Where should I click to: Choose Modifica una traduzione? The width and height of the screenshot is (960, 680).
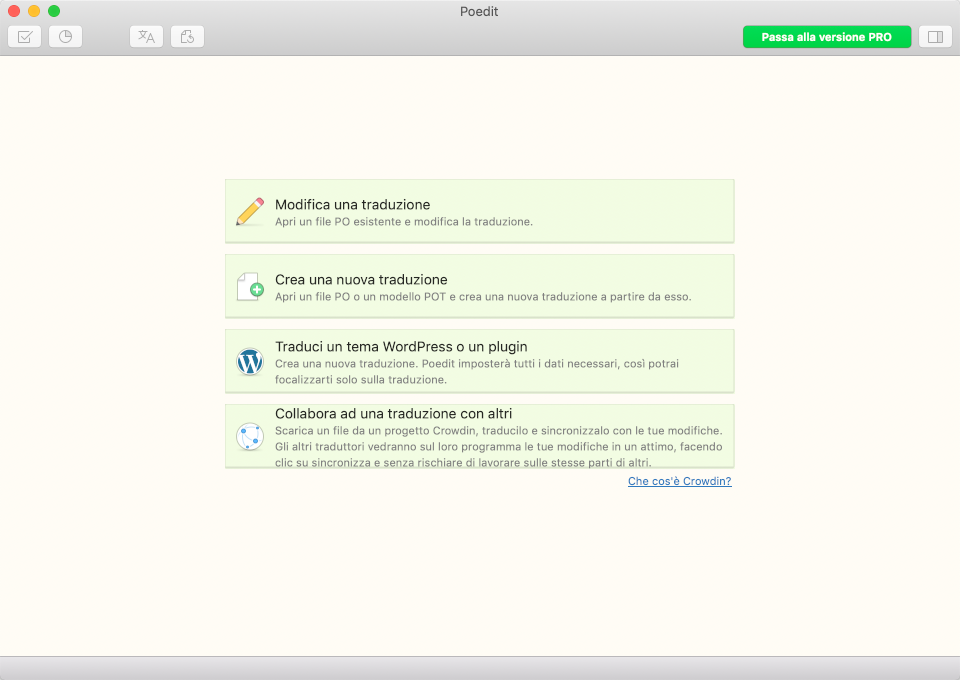pyautogui.click(x=479, y=211)
